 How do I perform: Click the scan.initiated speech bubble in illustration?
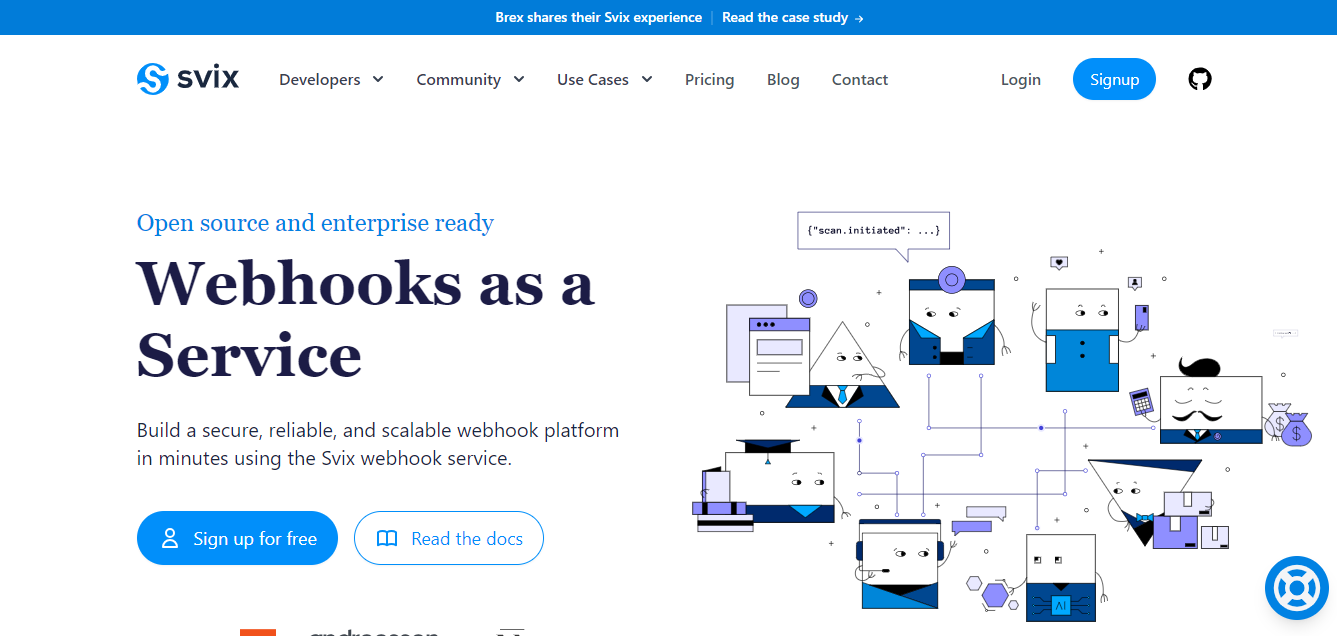873,234
